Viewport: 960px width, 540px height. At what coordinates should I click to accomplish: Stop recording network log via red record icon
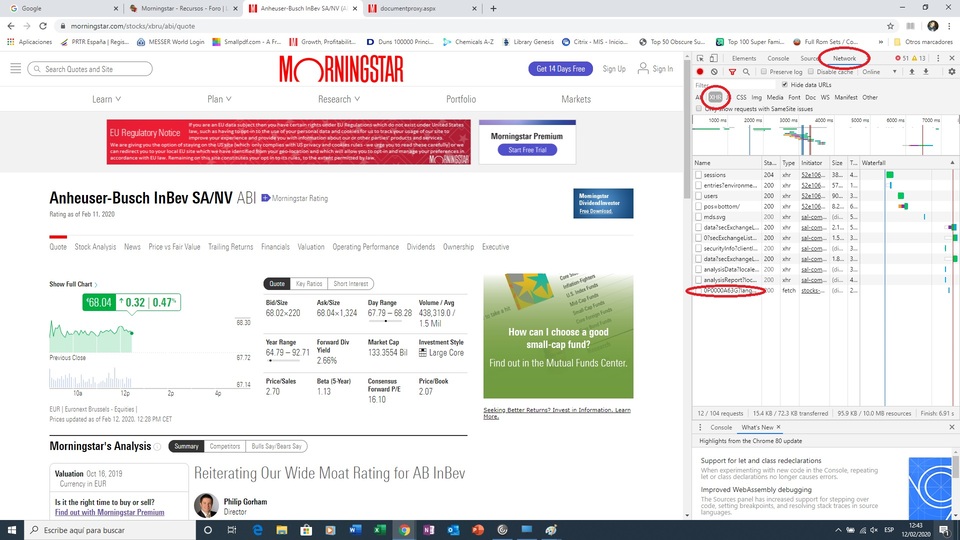click(700, 72)
